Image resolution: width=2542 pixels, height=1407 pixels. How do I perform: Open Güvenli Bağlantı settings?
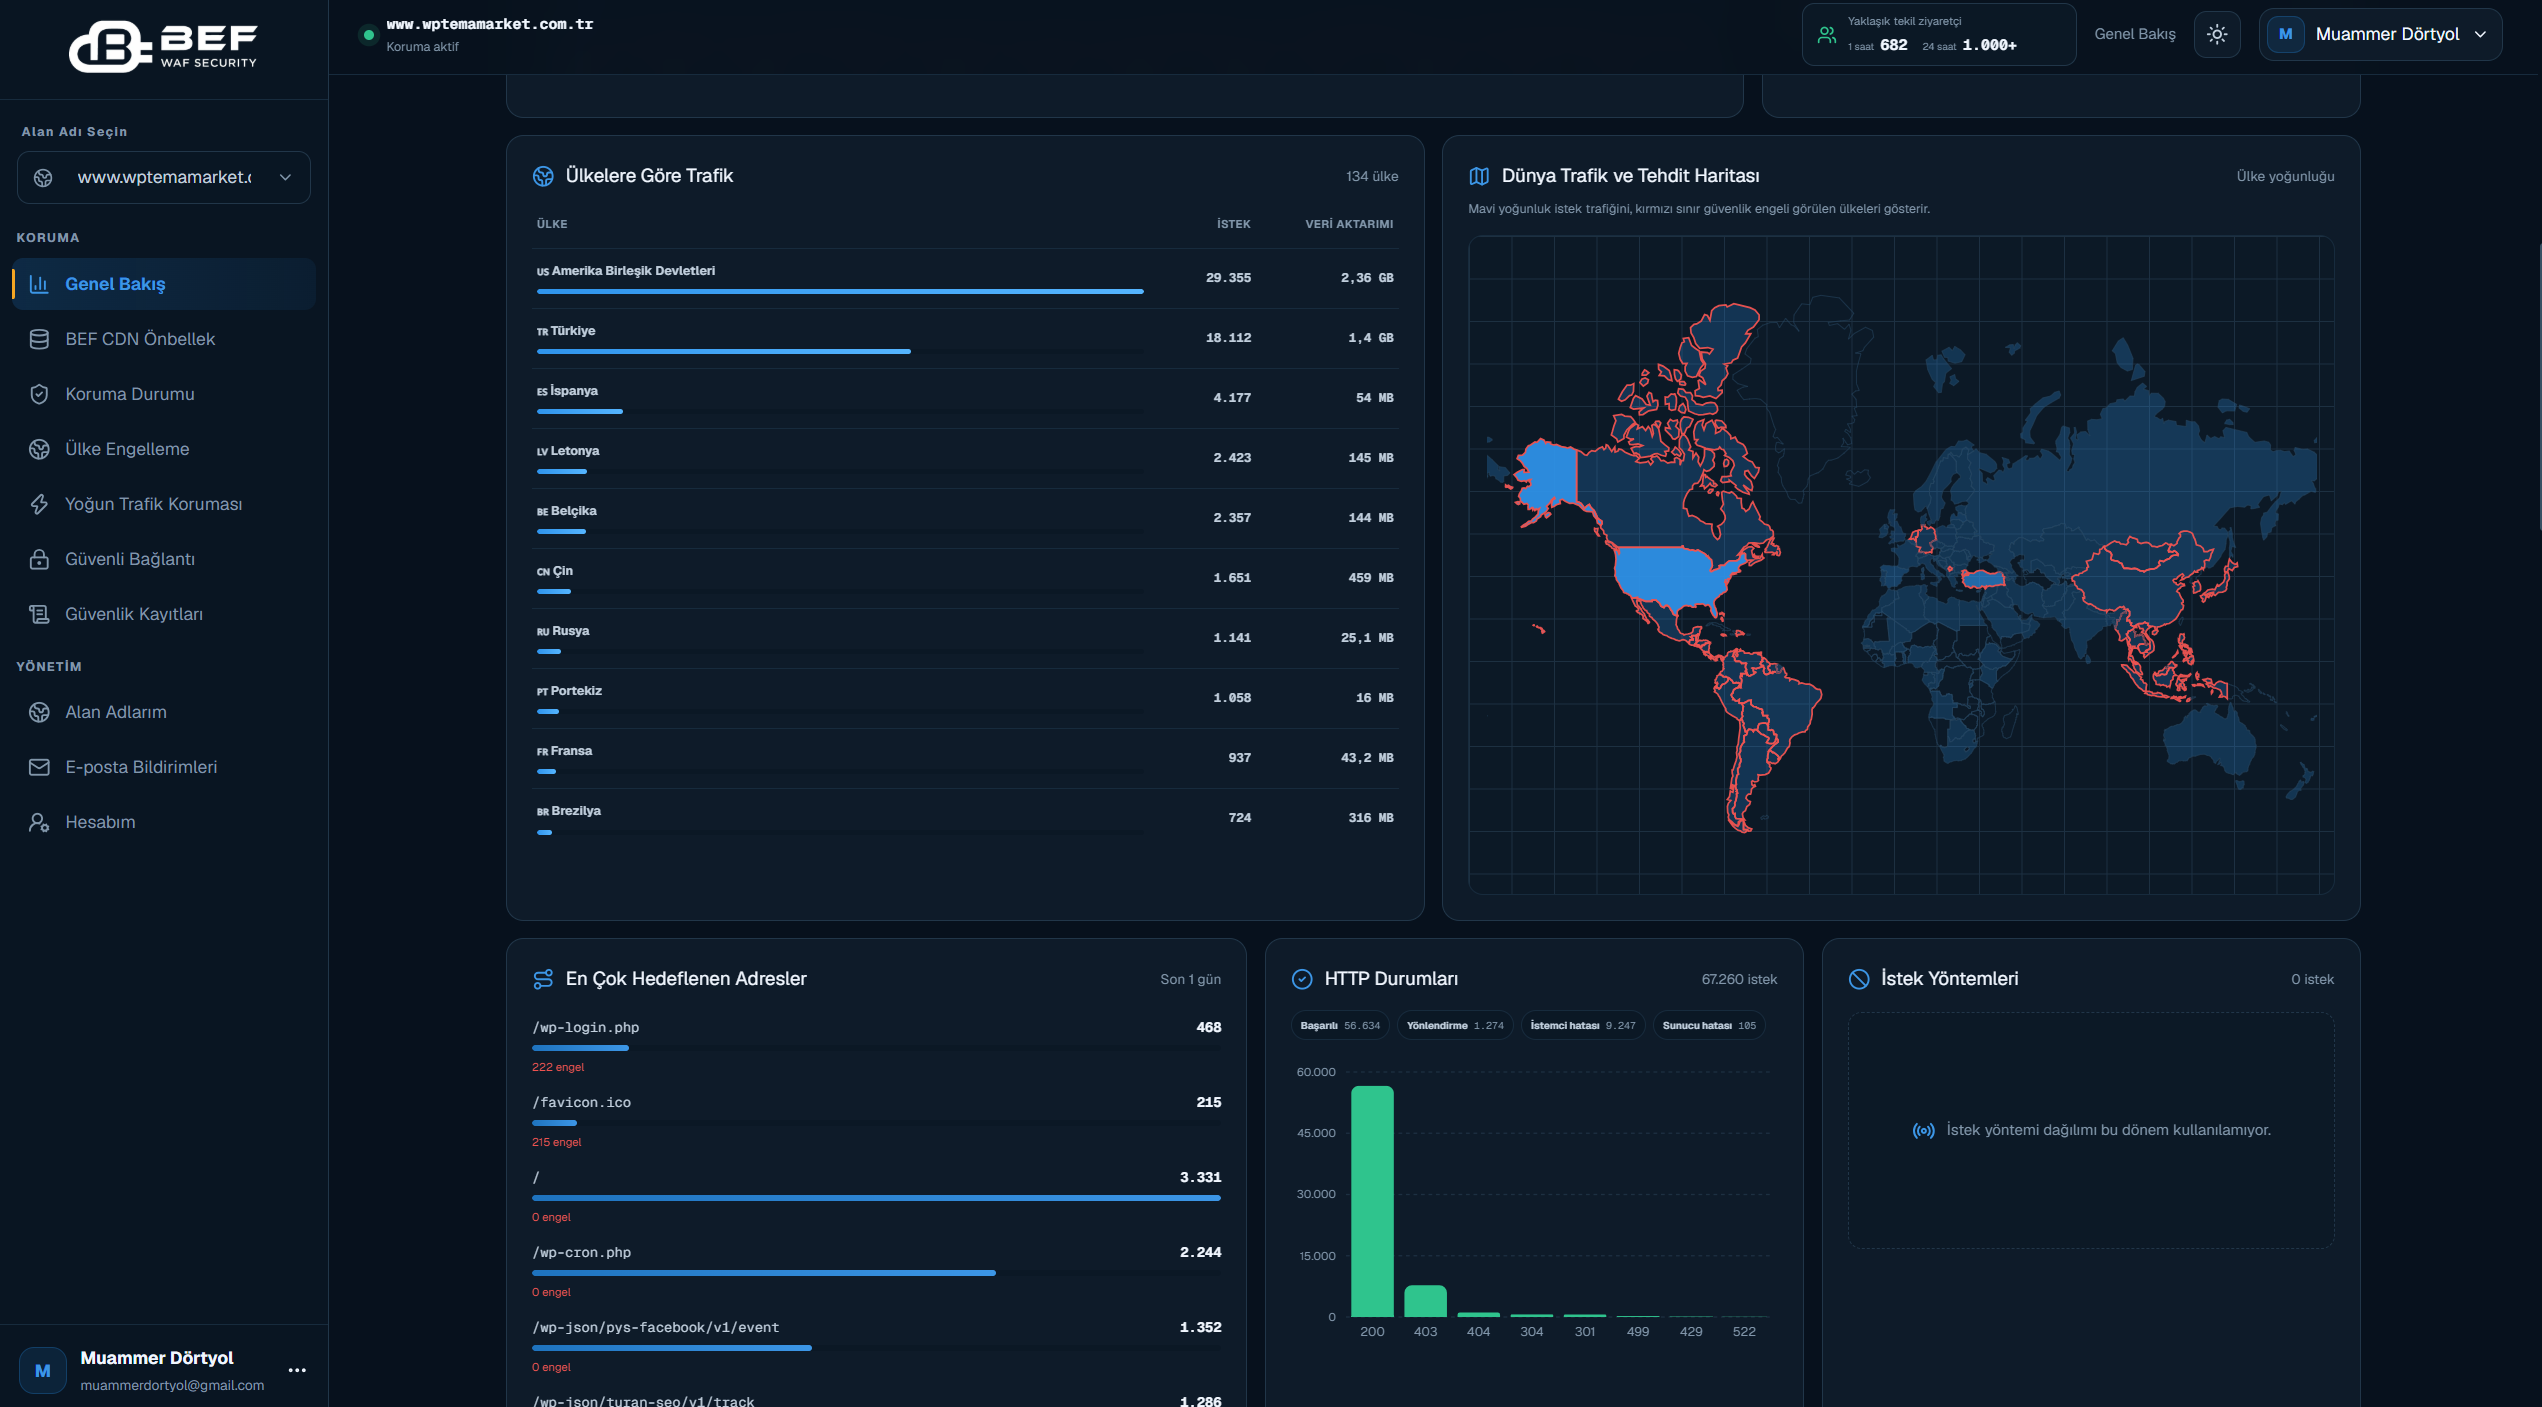[x=164, y=559]
